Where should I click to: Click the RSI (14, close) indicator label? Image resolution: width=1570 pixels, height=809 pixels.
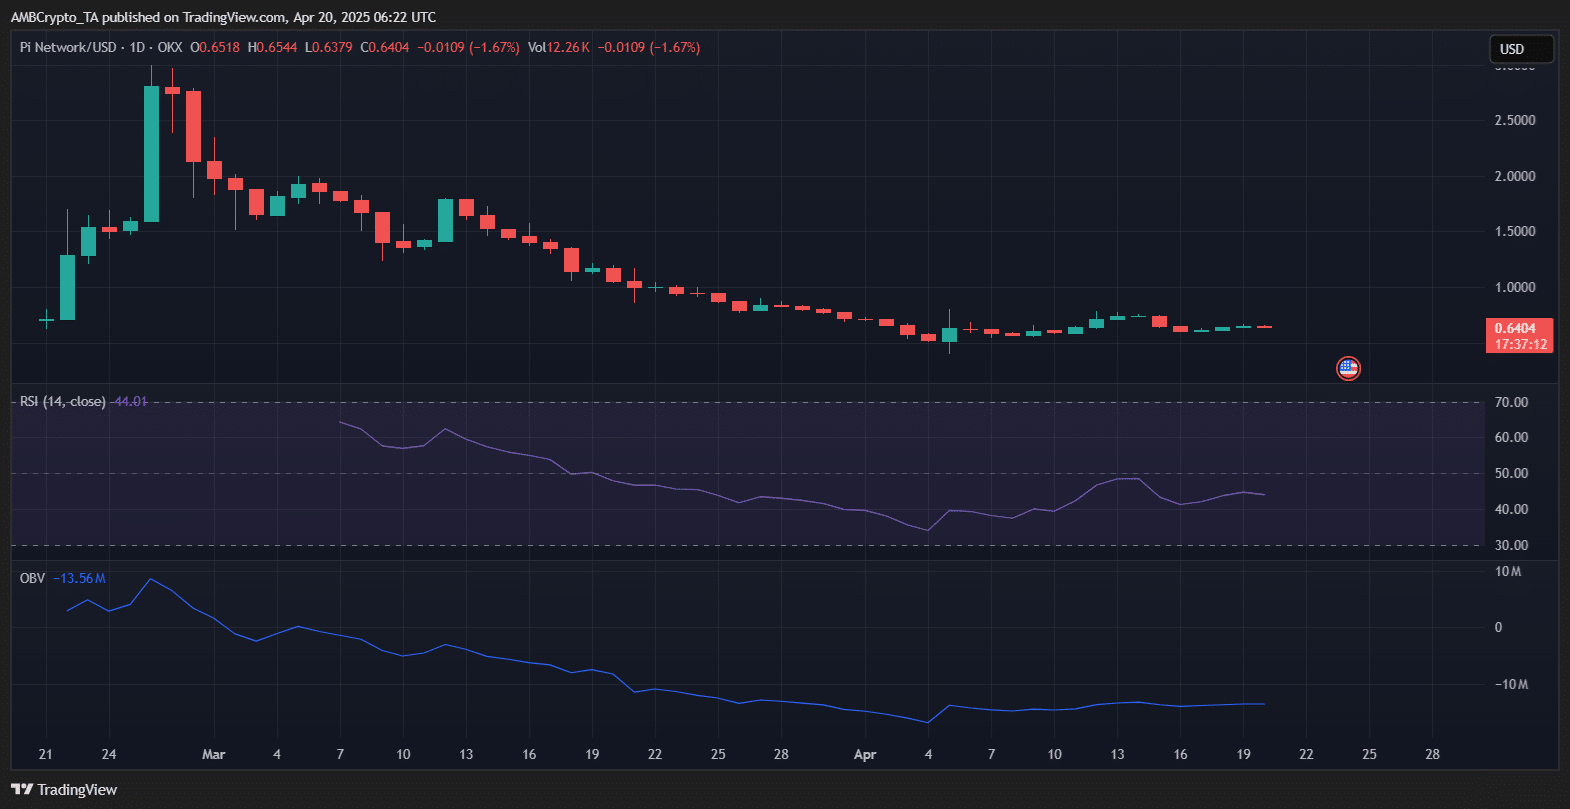tap(62, 401)
